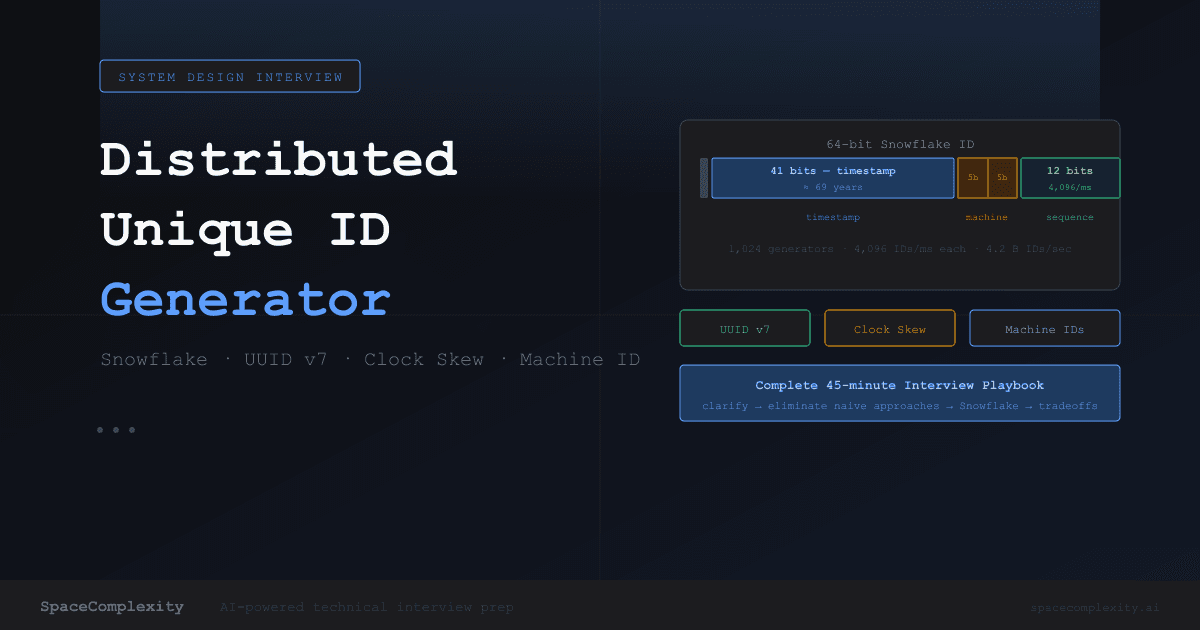Image resolution: width=1200 pixels, height=630 pixels.
Task: Click the orange 'machine' label
Action: (x=987, y=217)
